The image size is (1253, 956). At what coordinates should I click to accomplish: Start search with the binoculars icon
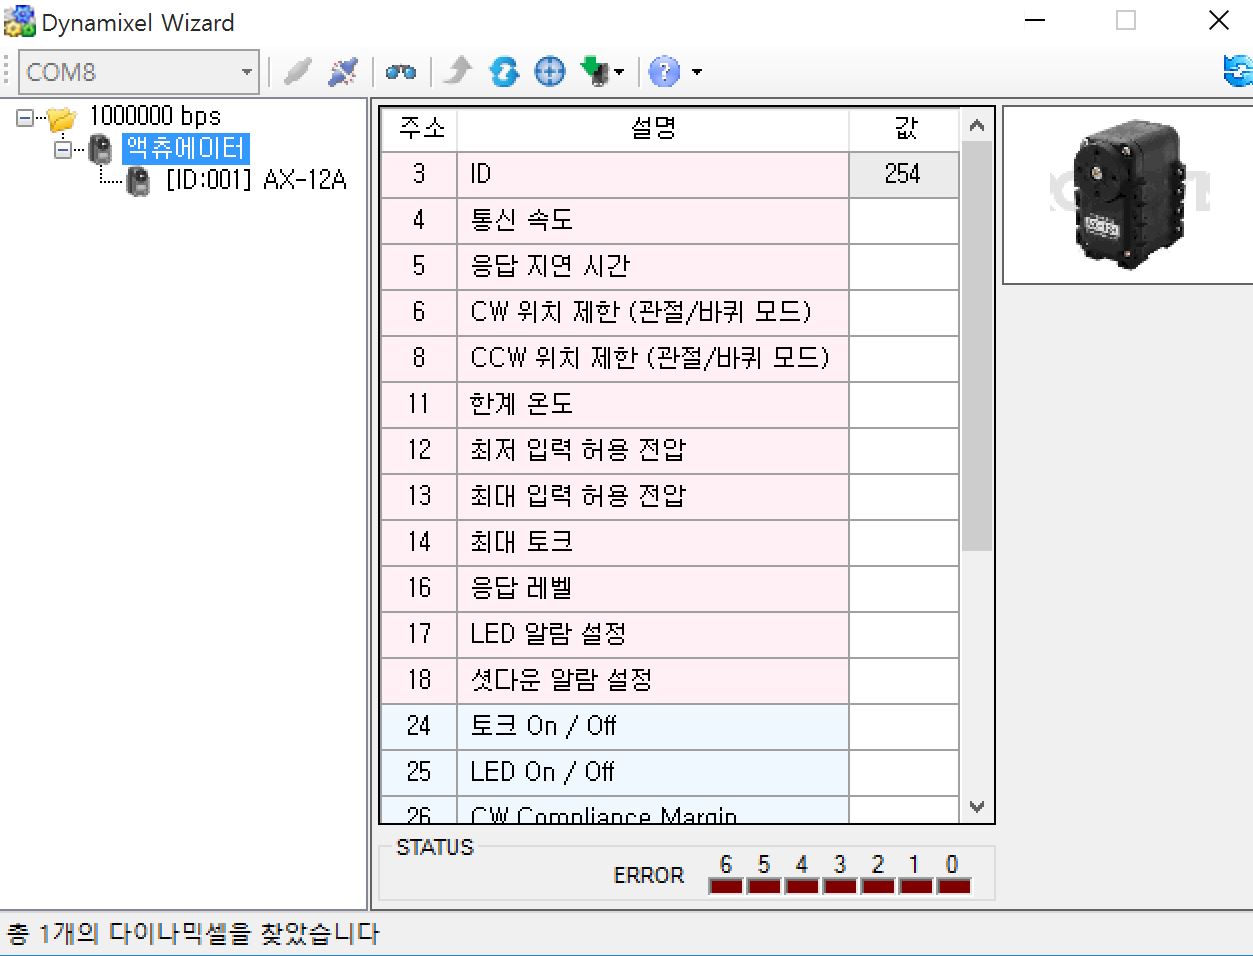click(x=401, y=72)
